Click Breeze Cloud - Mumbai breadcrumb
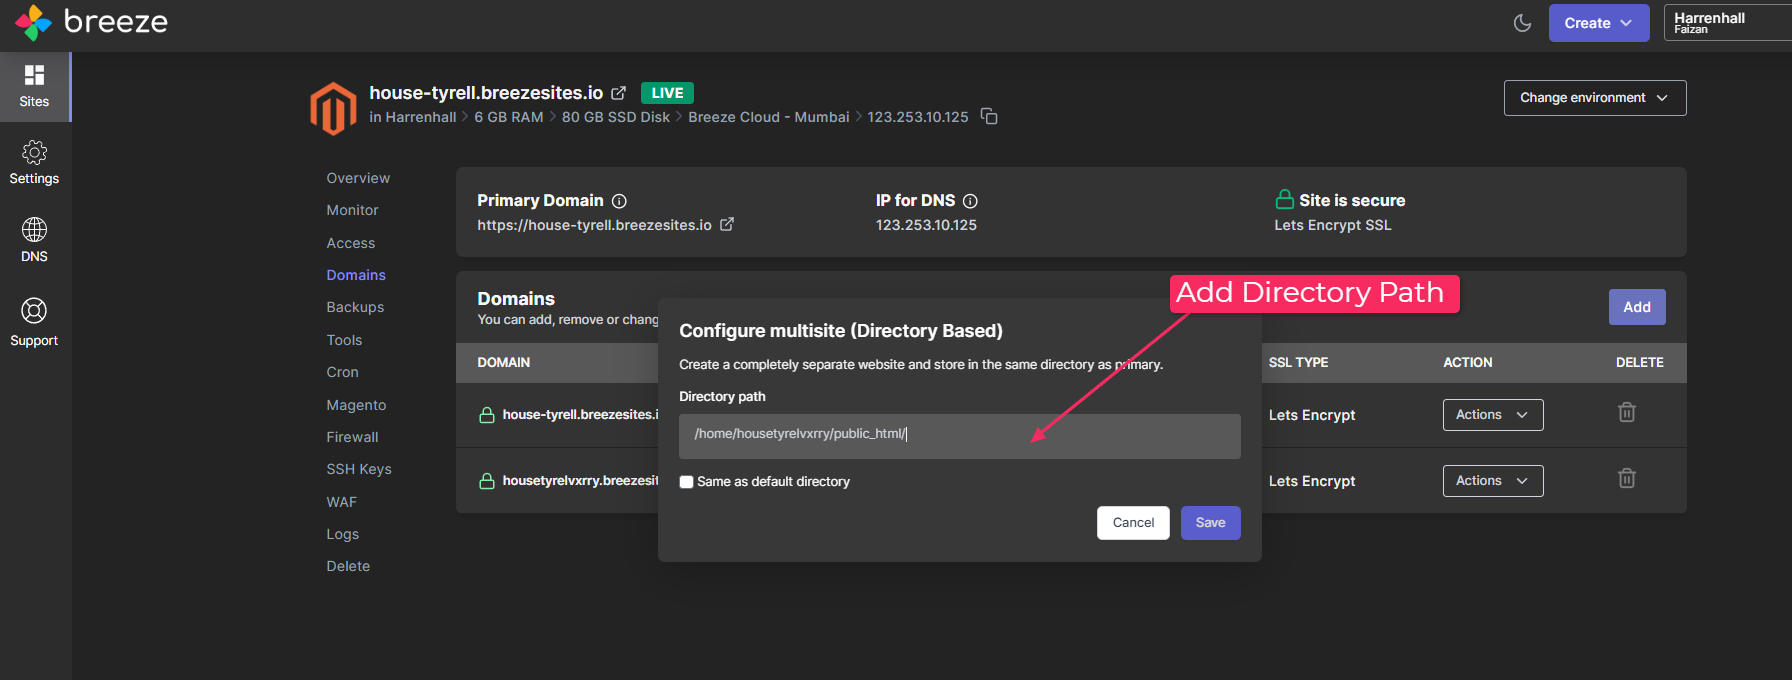The width and height of the screenshot is (1792, 680). click(769, 117)
